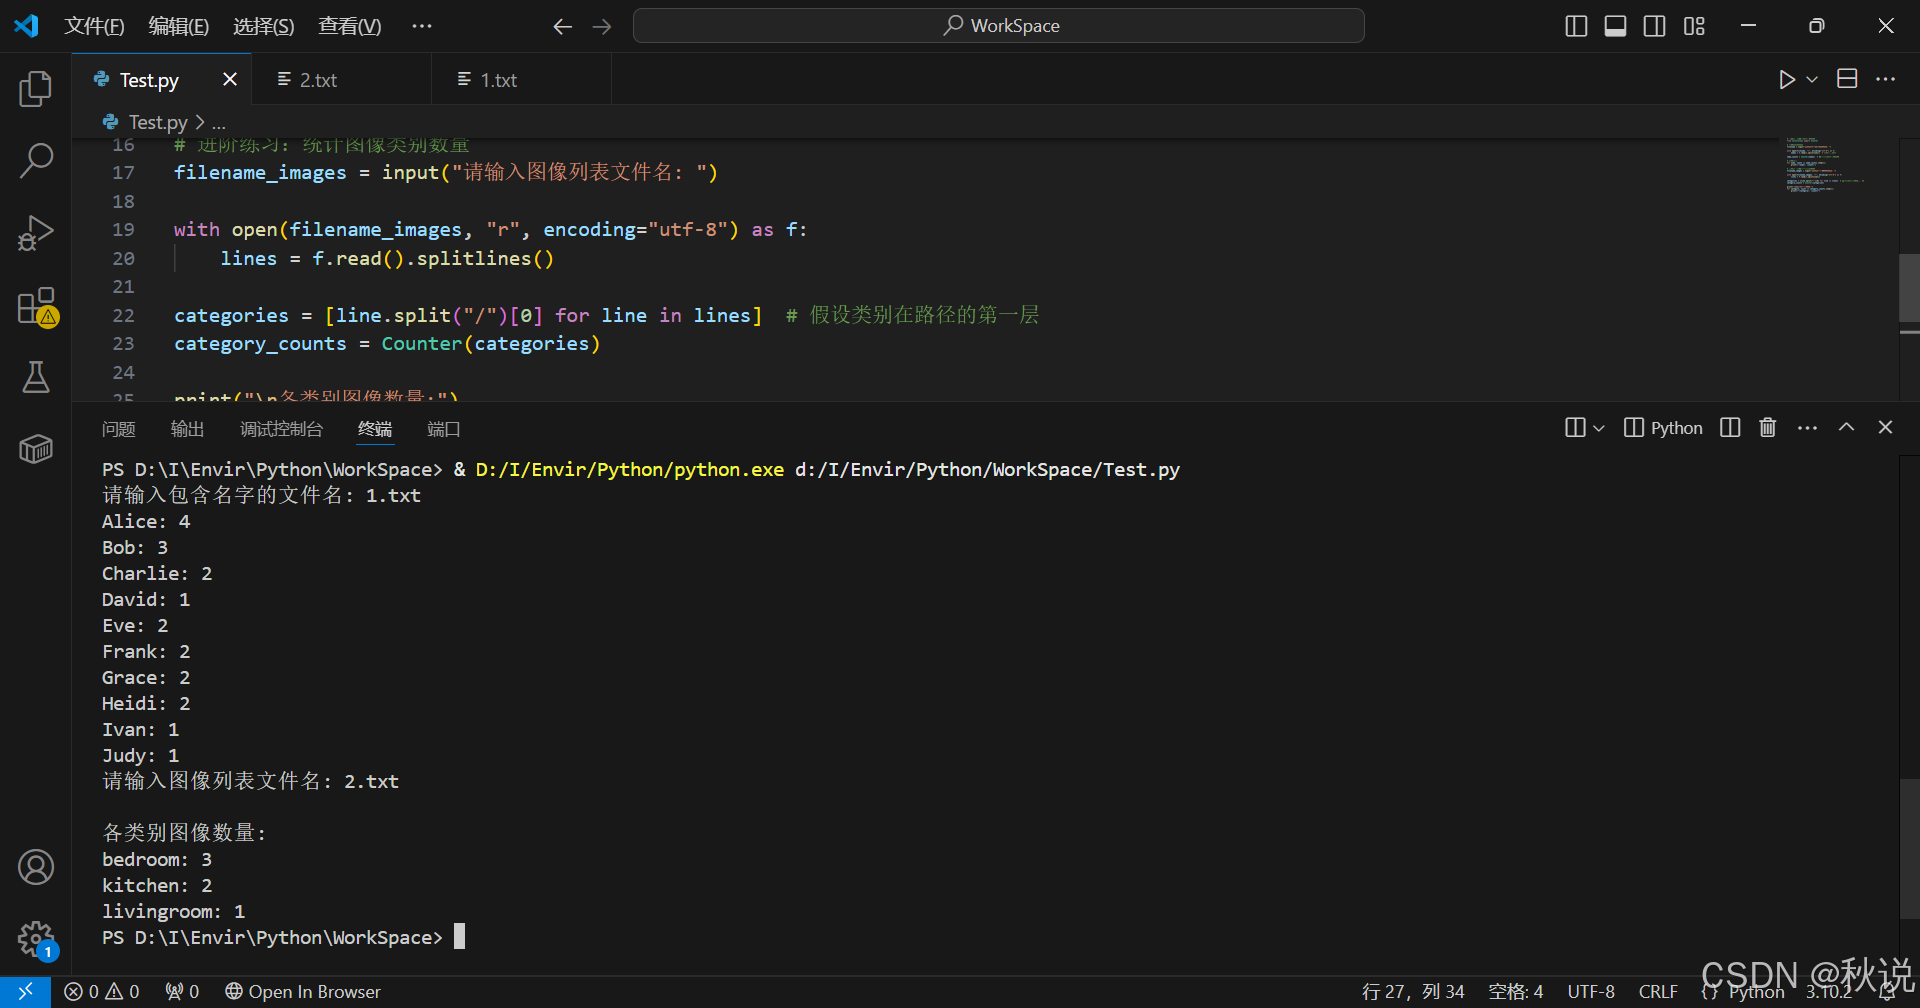1920x1008 pixels.
Task: Switch to the 调试控制台 panel tab
Action: 281,429
